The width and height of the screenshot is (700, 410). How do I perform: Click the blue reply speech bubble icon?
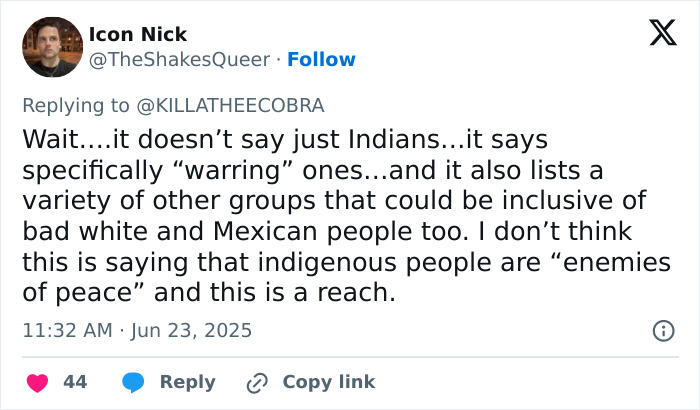tap(135, 382)
